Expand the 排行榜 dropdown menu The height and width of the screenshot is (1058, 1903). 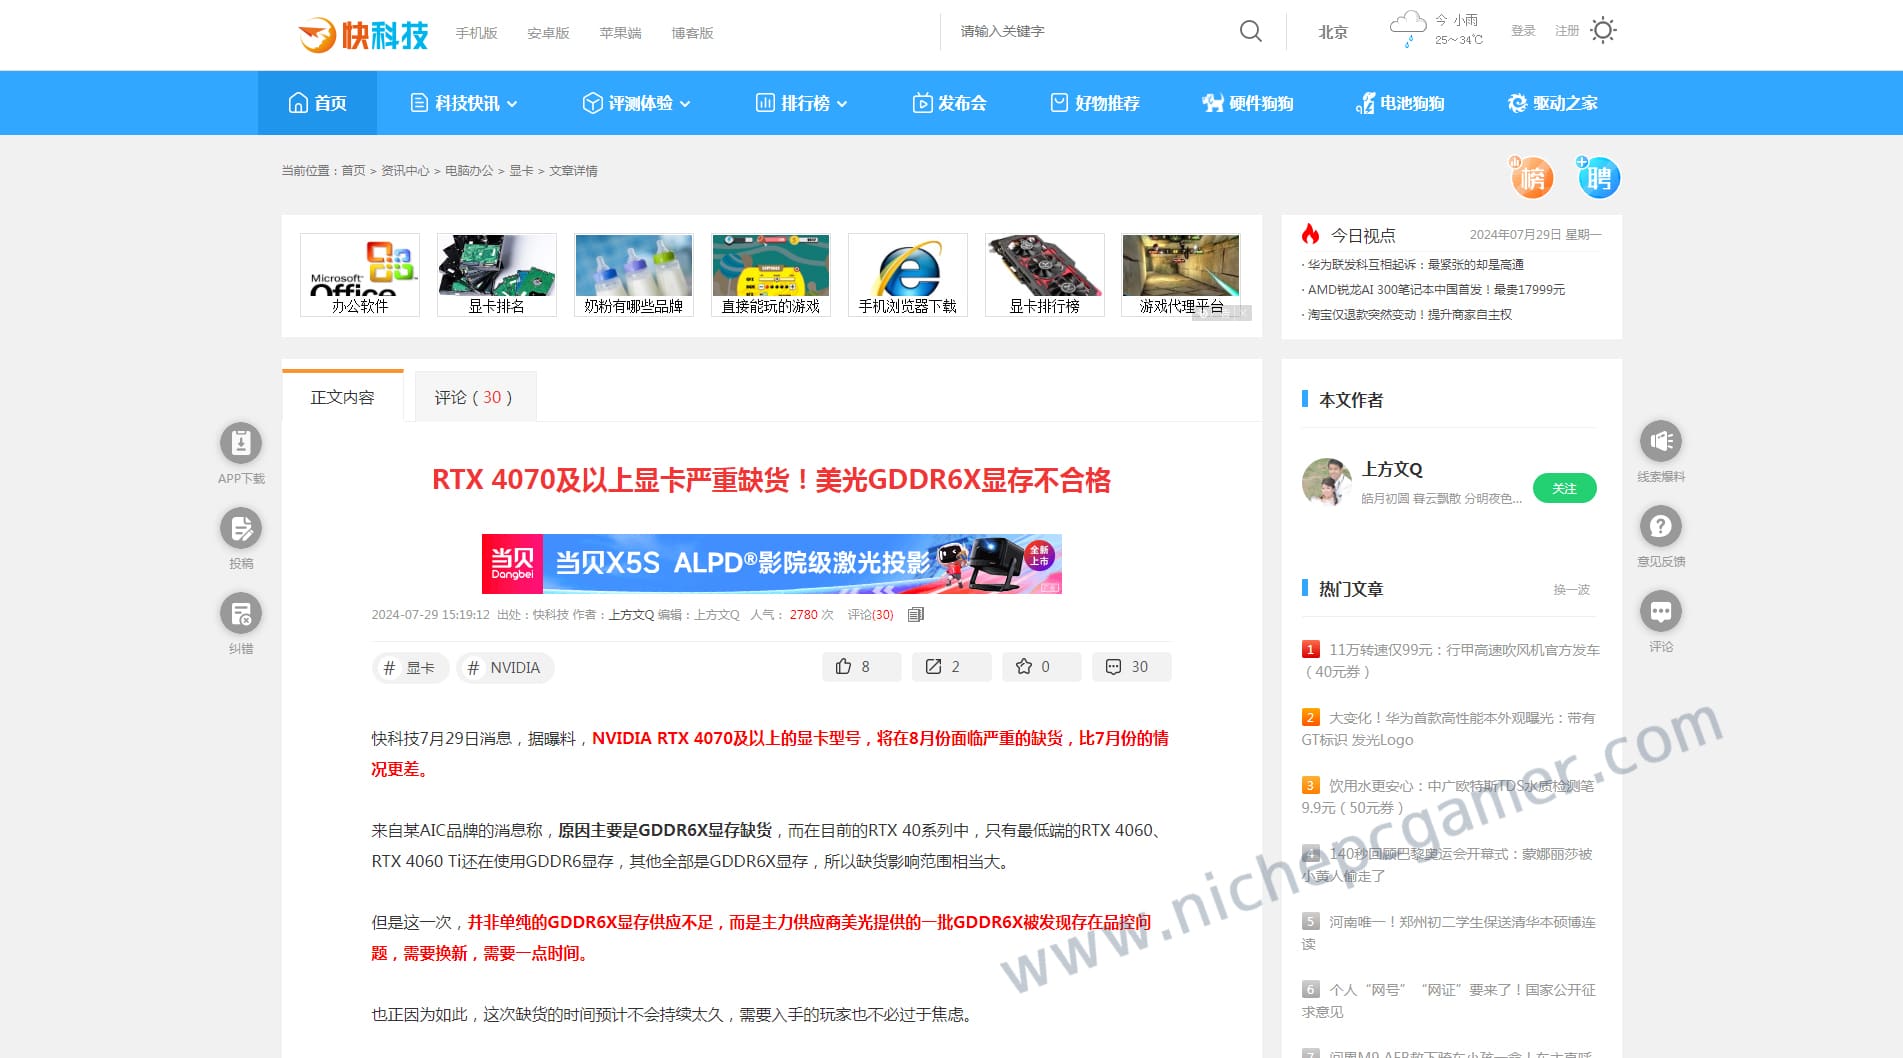click(x=801, y=103)
